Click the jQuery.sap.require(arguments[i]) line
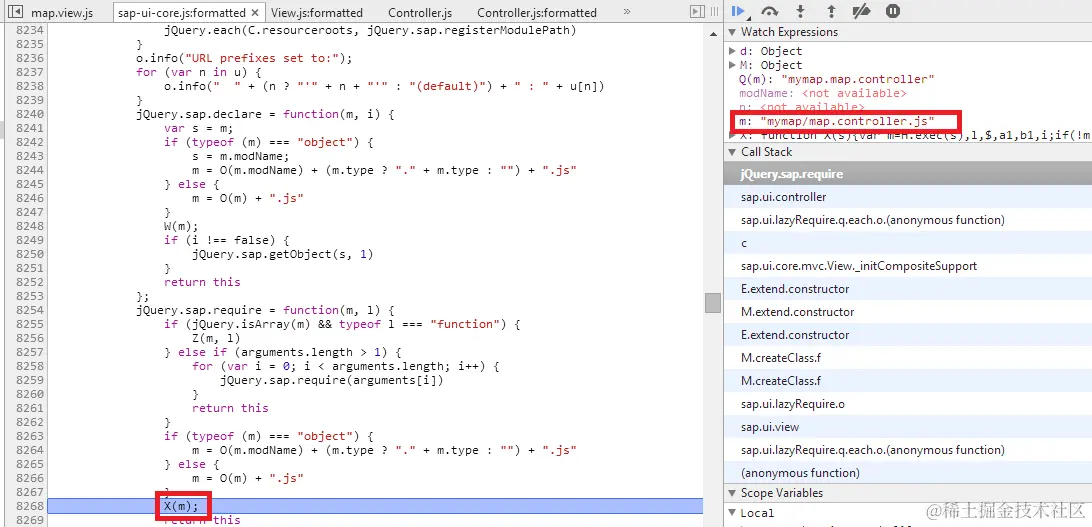 [332, 380]
